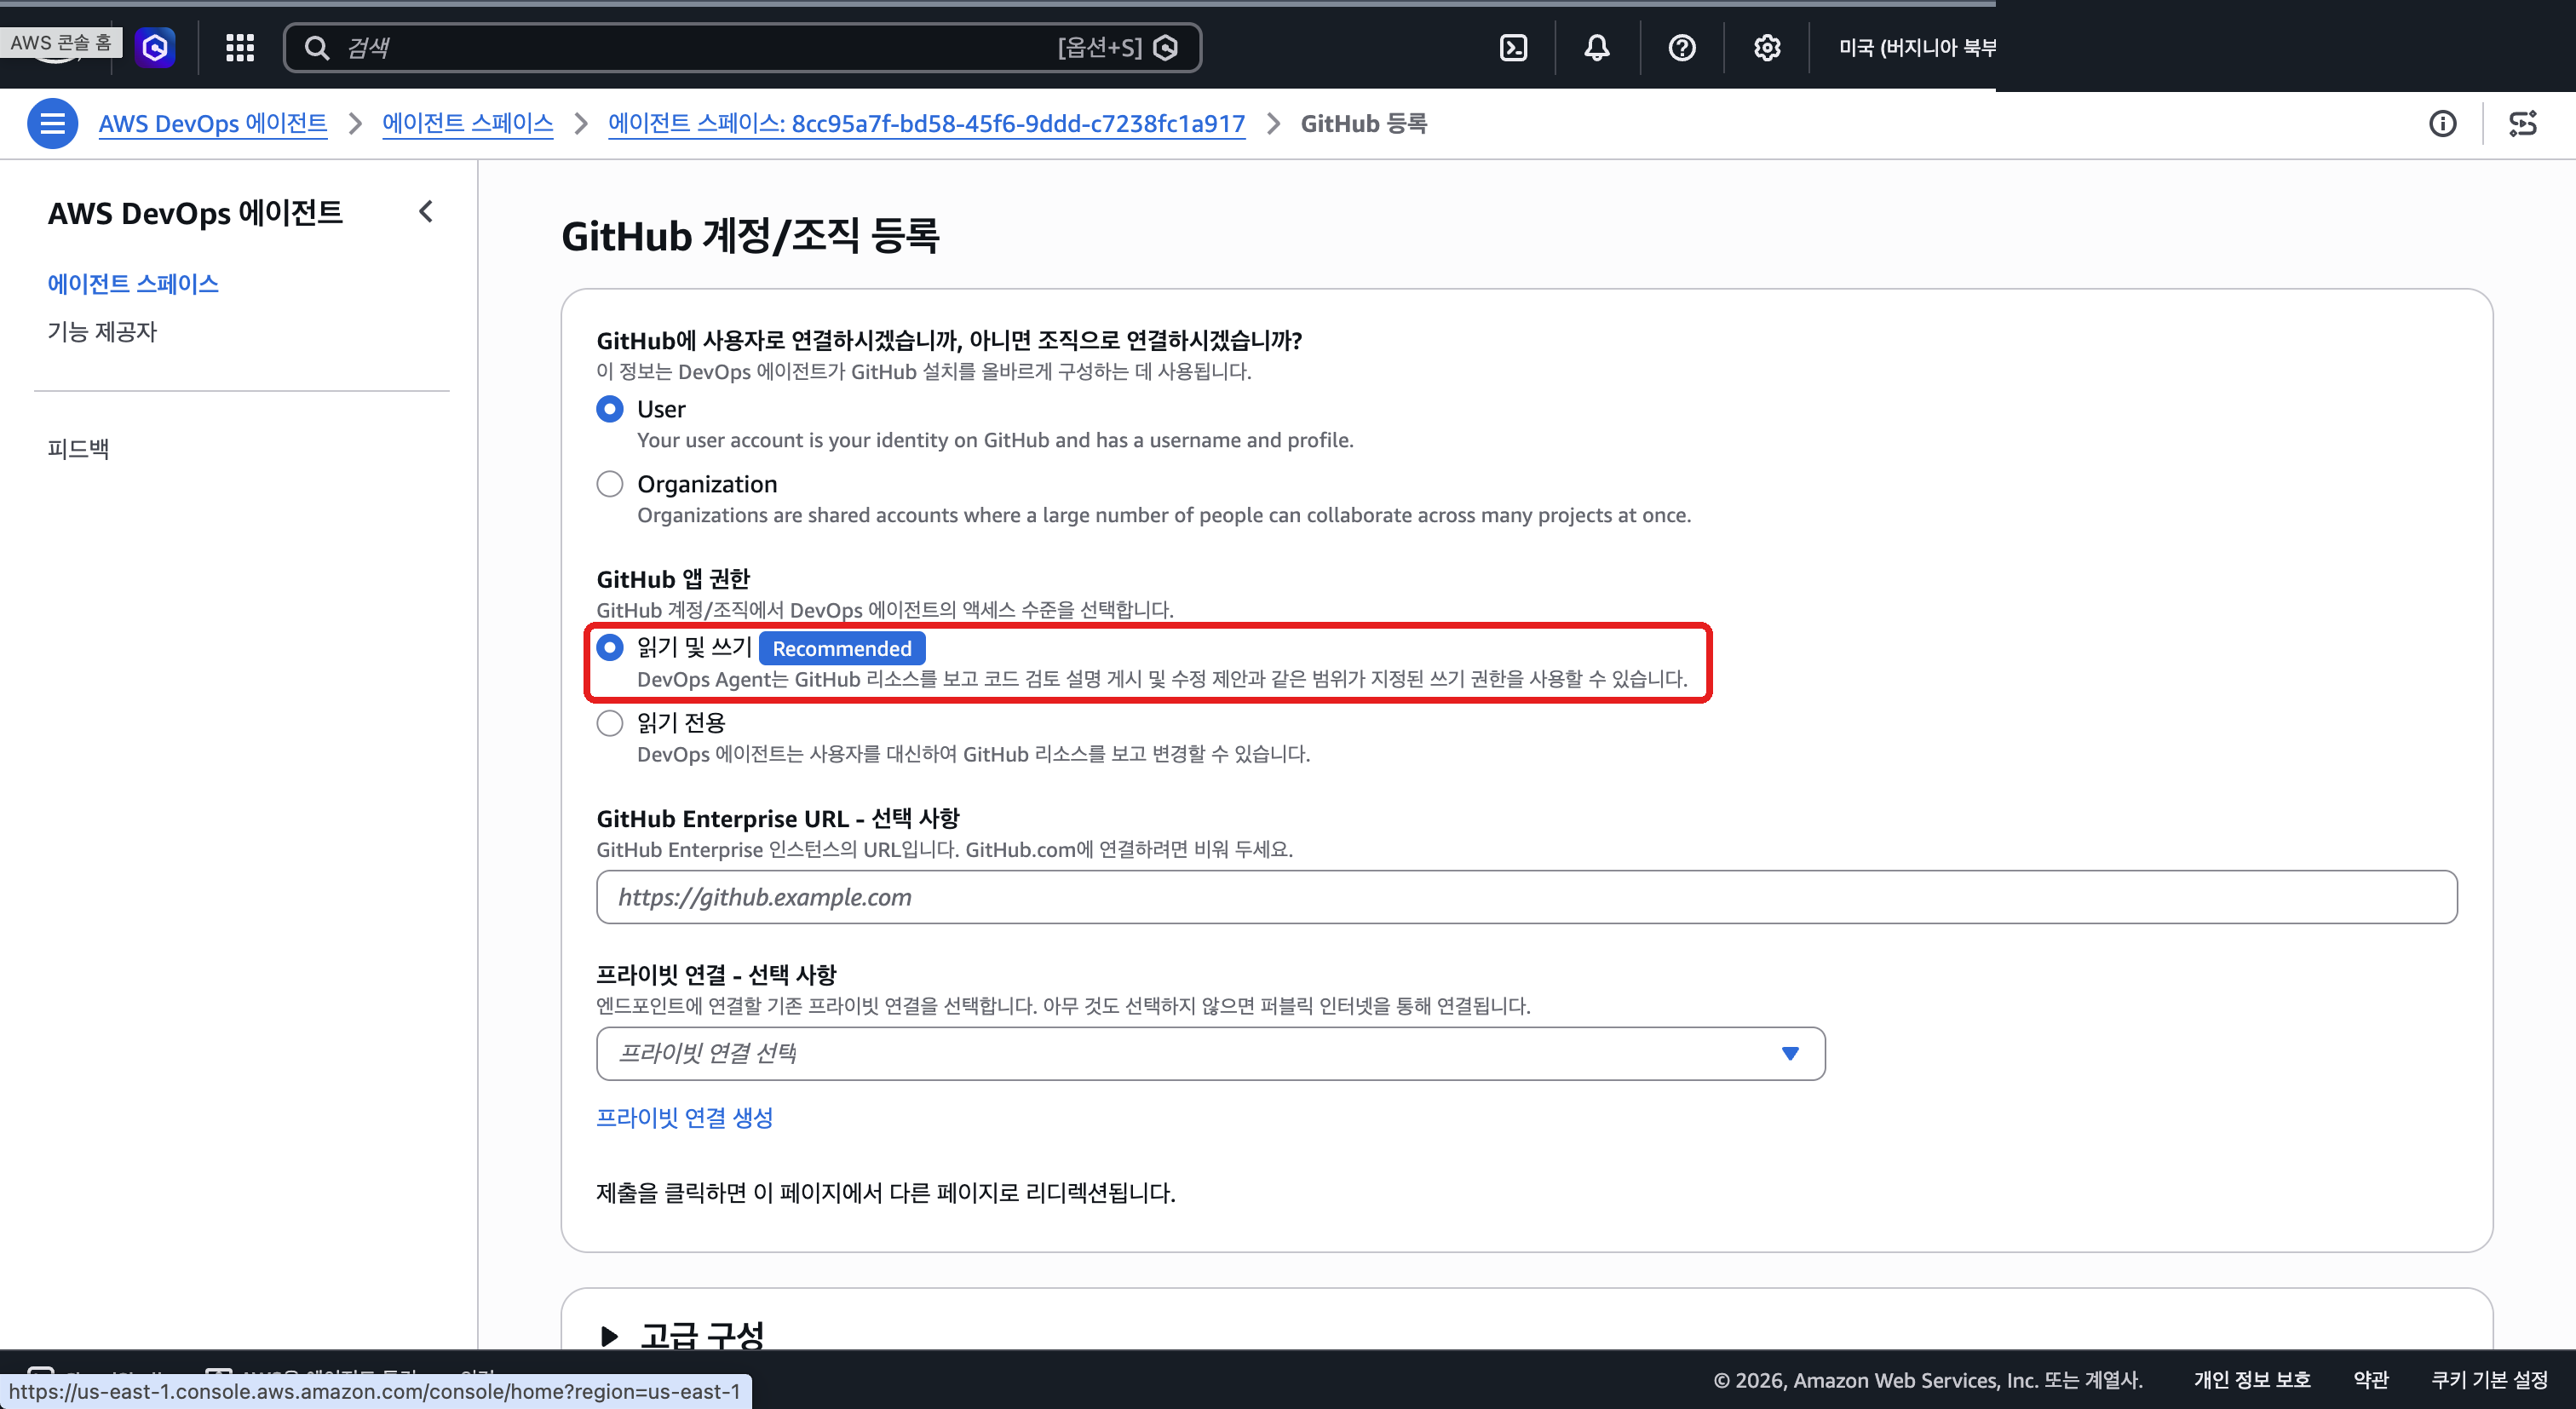Focus the top 검색 search box
Screen dimensions: 2576x1409
[x=742, y=48]
